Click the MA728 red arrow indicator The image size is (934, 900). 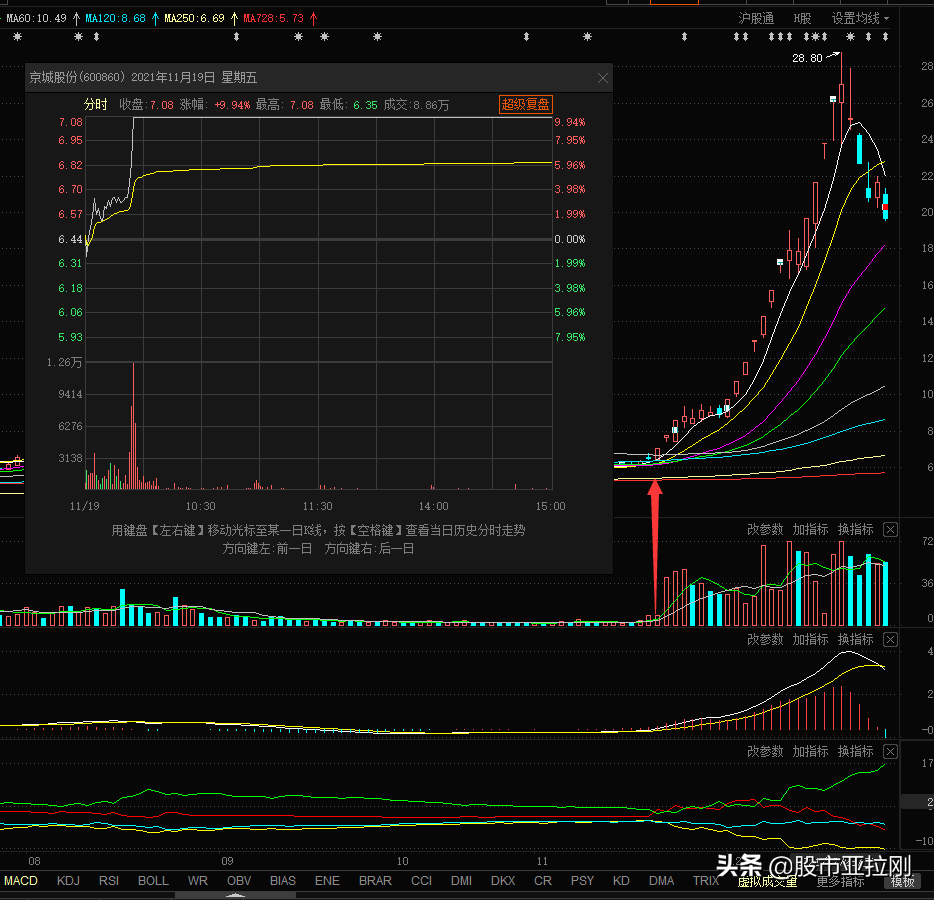[x=313, y=18]
